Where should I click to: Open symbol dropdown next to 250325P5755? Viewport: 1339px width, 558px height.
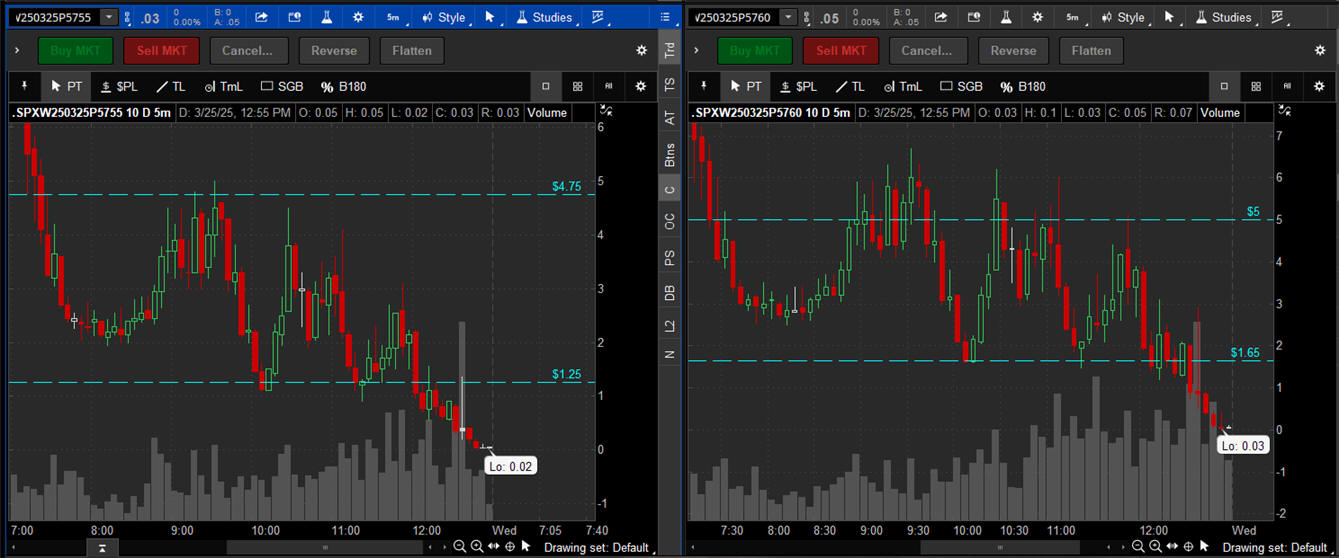(108, 18)
